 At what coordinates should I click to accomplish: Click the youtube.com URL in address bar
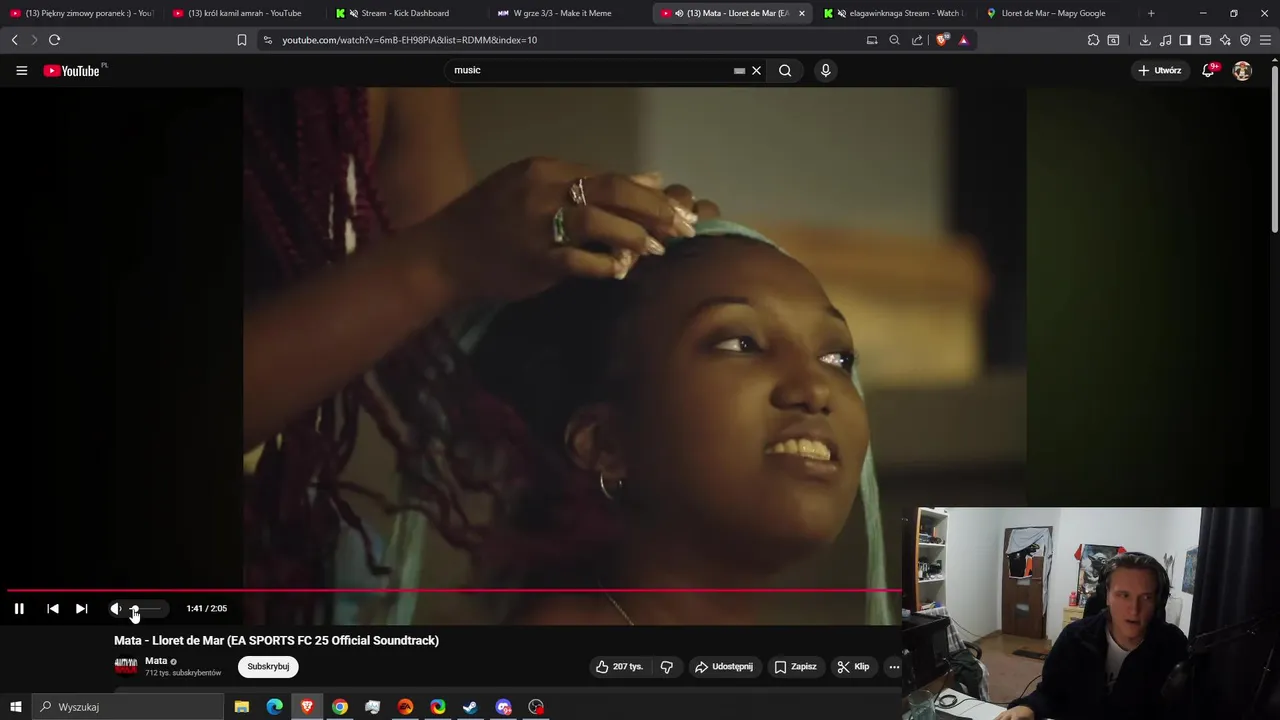[x=409, y=40]
